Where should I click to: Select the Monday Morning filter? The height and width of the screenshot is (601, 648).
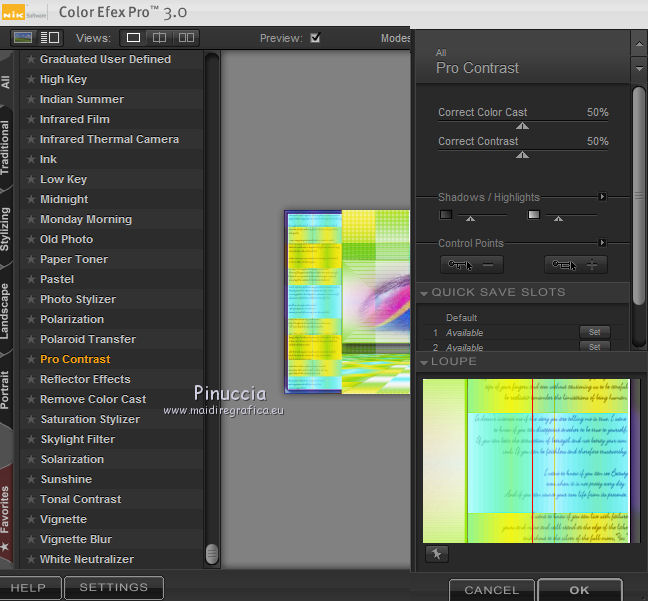(x=86, y=219)
